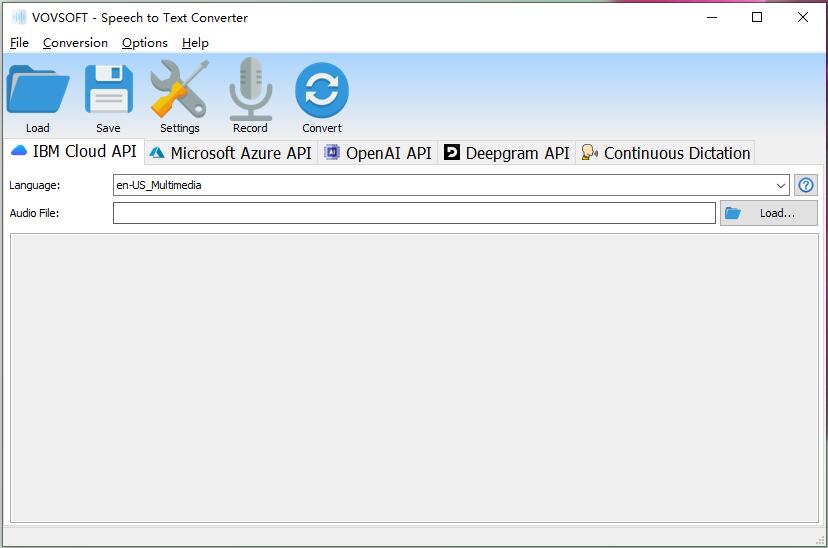828x548 pixels.
Task: Select the Deepgram API tab
Action: [x=506, y=153]
